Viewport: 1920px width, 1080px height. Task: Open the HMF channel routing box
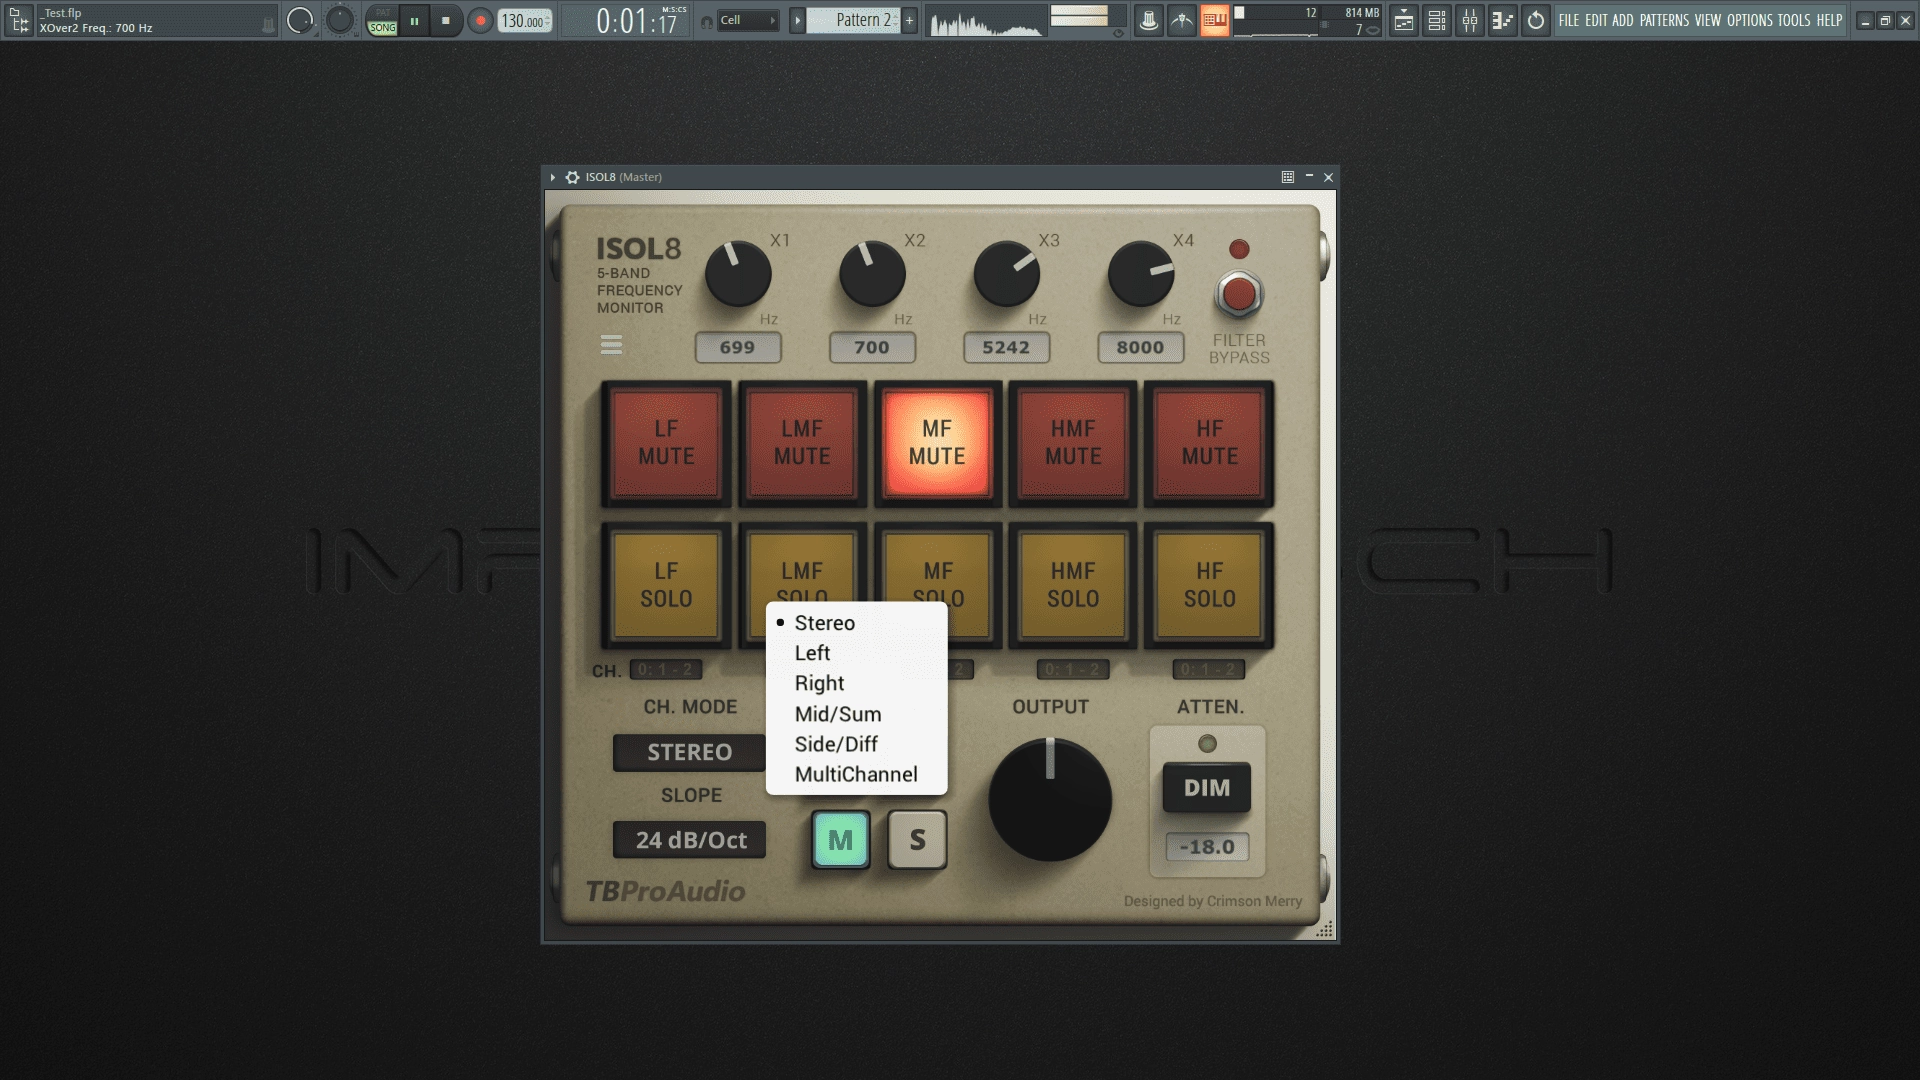[x=1073, y=670]
